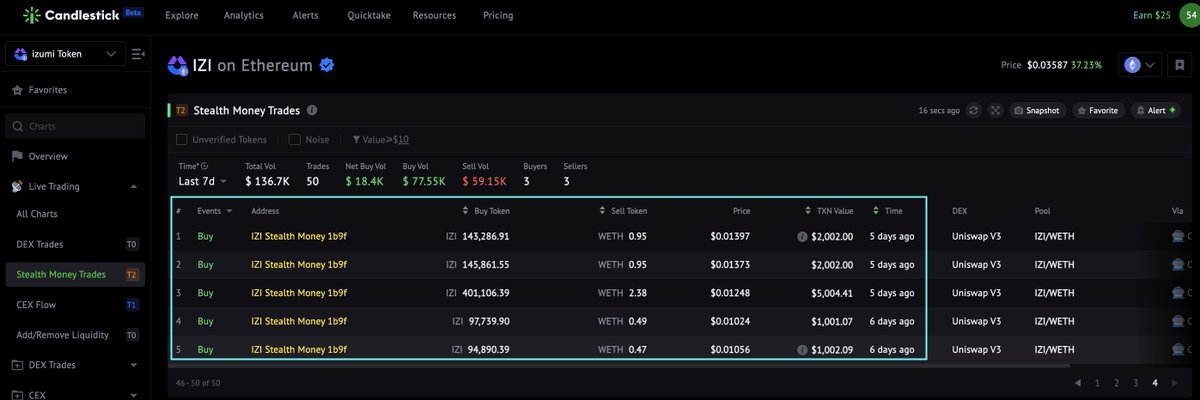
Task: Open Quicktake from top navigation
Action: pyautogui.click(x=367, y=16)
